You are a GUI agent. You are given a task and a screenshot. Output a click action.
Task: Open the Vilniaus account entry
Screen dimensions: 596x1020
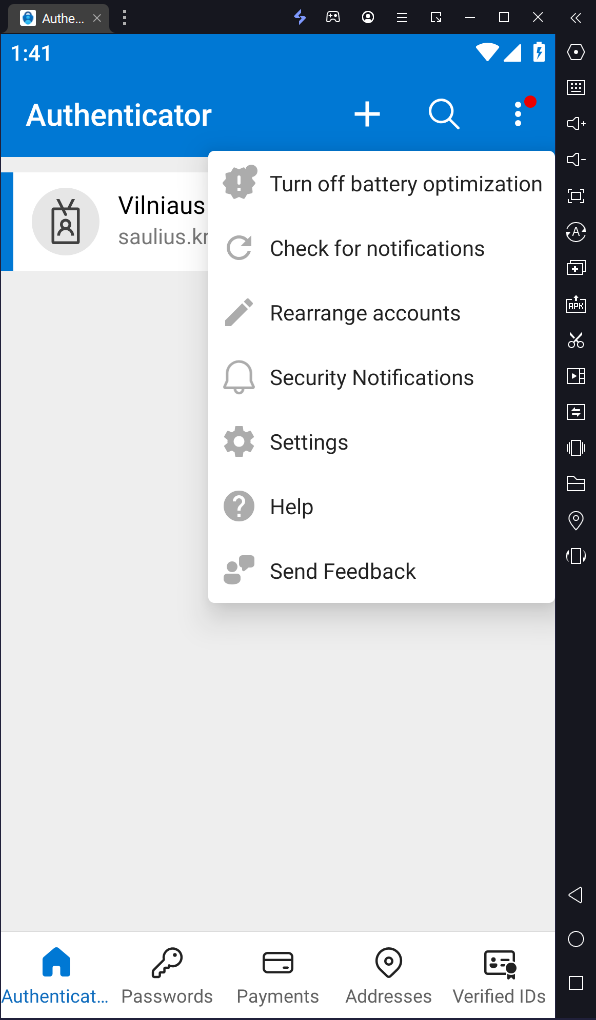(x=120, y=220)
